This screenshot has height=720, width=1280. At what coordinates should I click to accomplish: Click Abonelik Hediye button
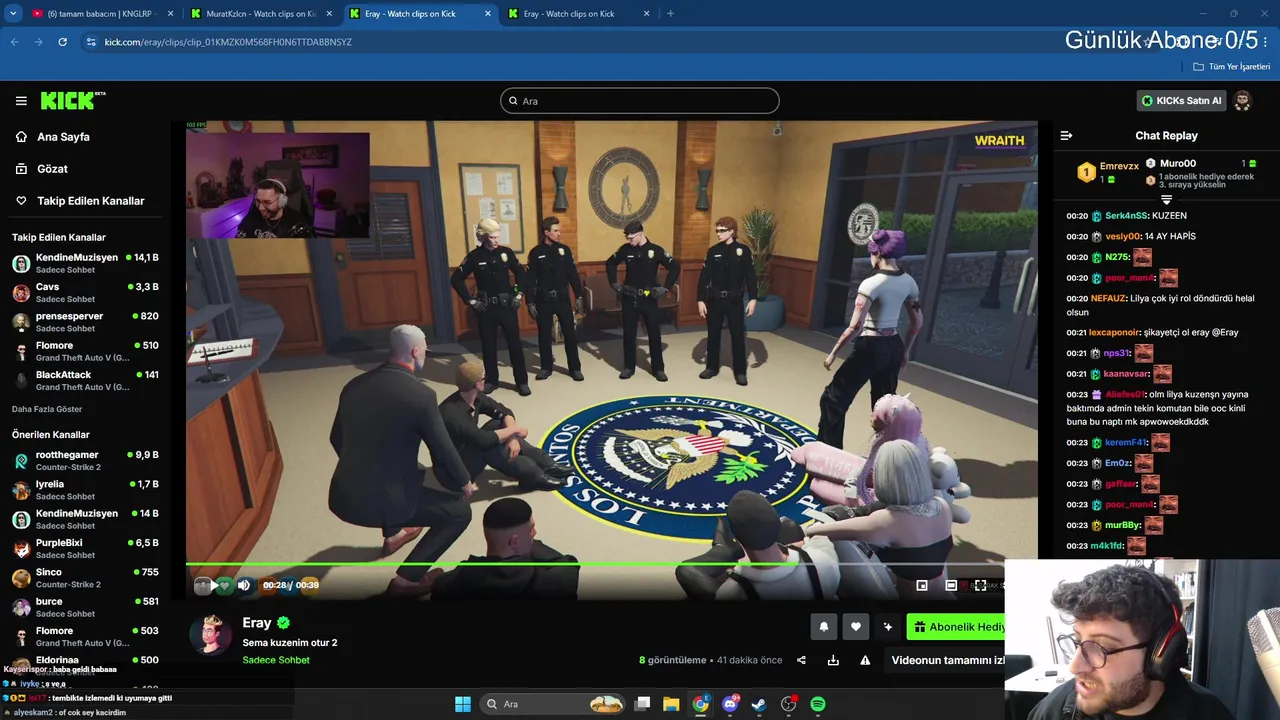(x=958, y=627)
